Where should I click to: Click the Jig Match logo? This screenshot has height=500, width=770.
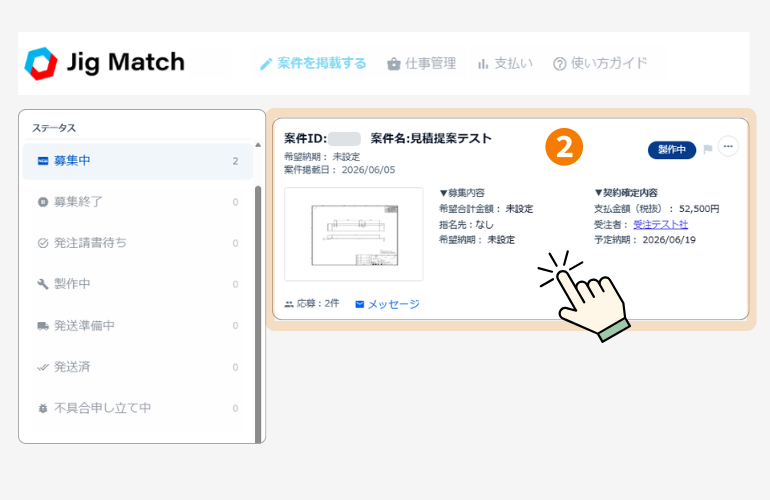pyautogui.click(x=105, y=63)
